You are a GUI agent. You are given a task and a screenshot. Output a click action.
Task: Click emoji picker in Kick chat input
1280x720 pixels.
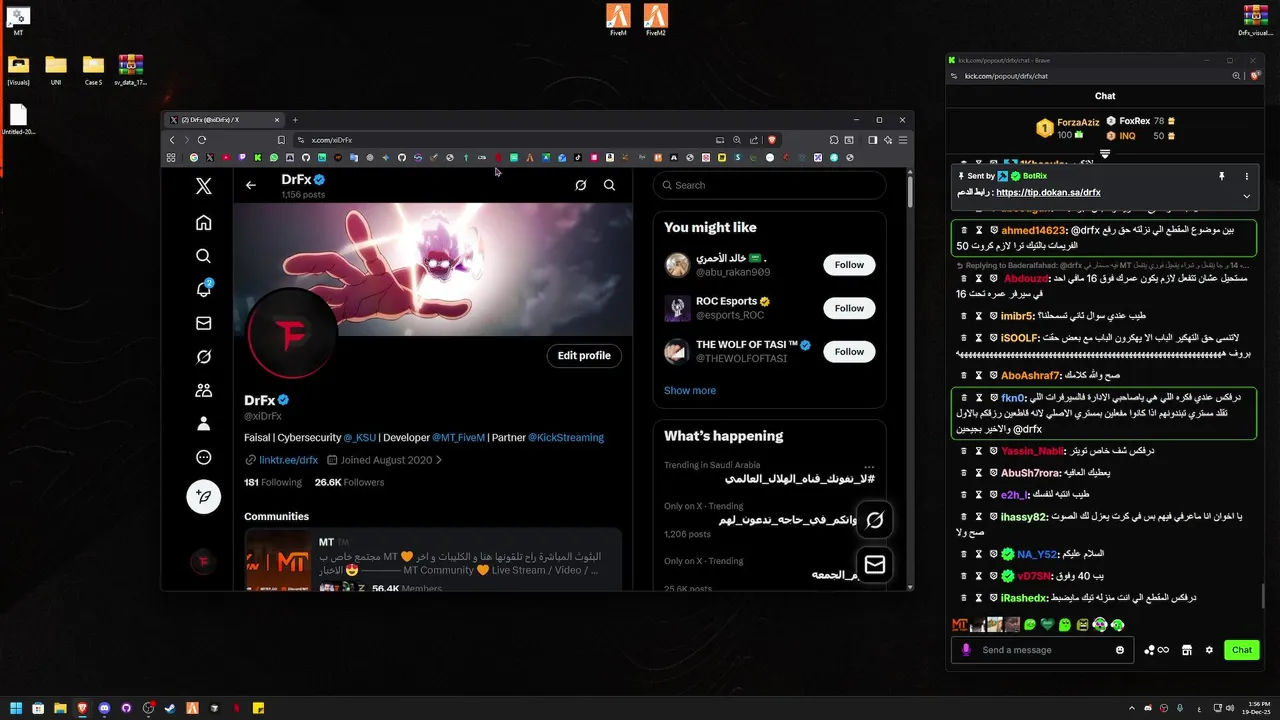1120,650
